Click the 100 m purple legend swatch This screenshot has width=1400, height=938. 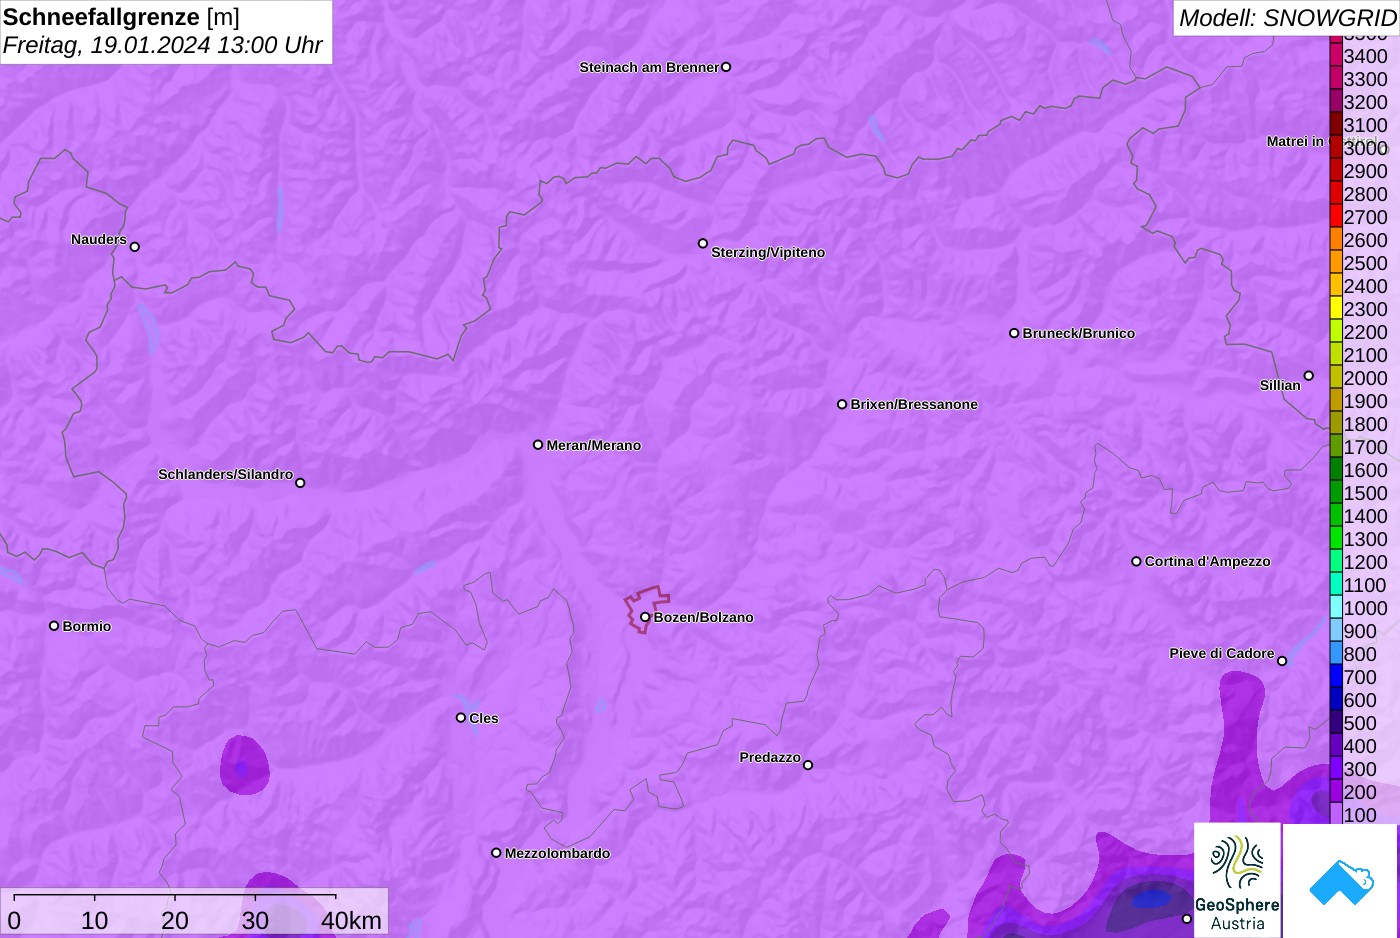(1336, 815)
